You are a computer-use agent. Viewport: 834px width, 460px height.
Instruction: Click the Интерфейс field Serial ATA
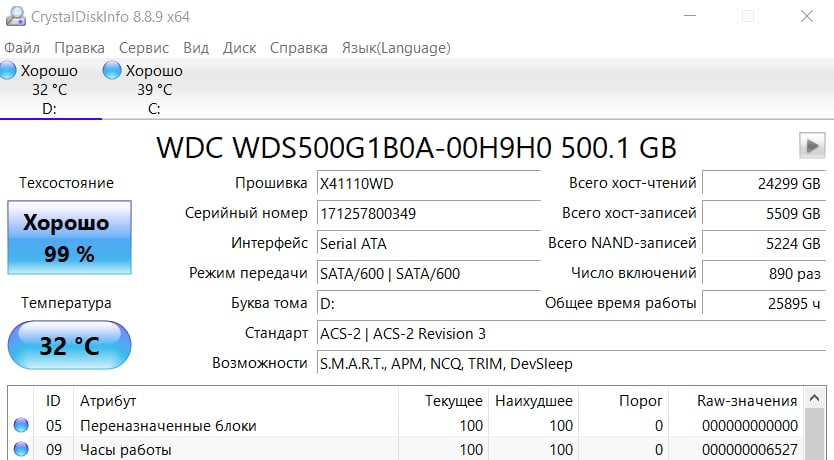429,244
